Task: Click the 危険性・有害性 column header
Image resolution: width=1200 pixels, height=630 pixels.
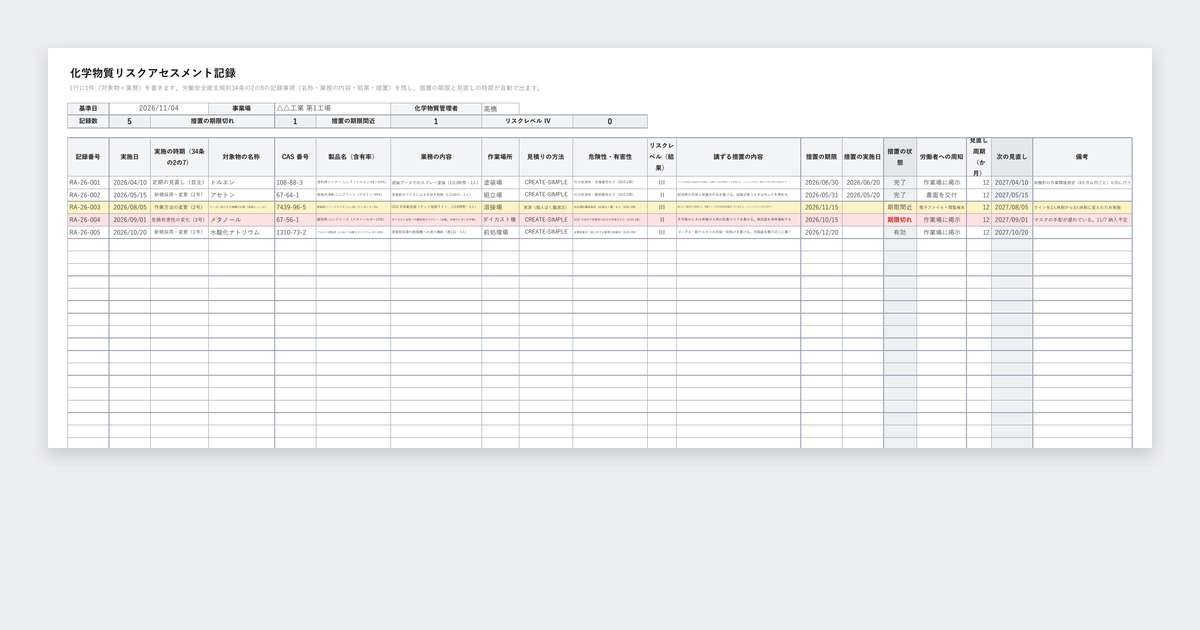Action: pos(610,157)
